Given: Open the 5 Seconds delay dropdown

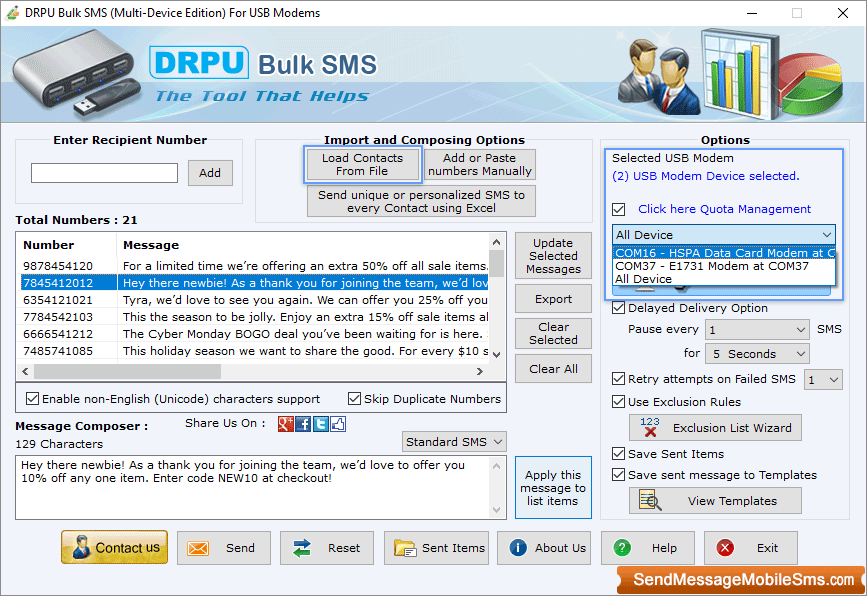Looking at the screenshot, I should (x=757, y=354).
